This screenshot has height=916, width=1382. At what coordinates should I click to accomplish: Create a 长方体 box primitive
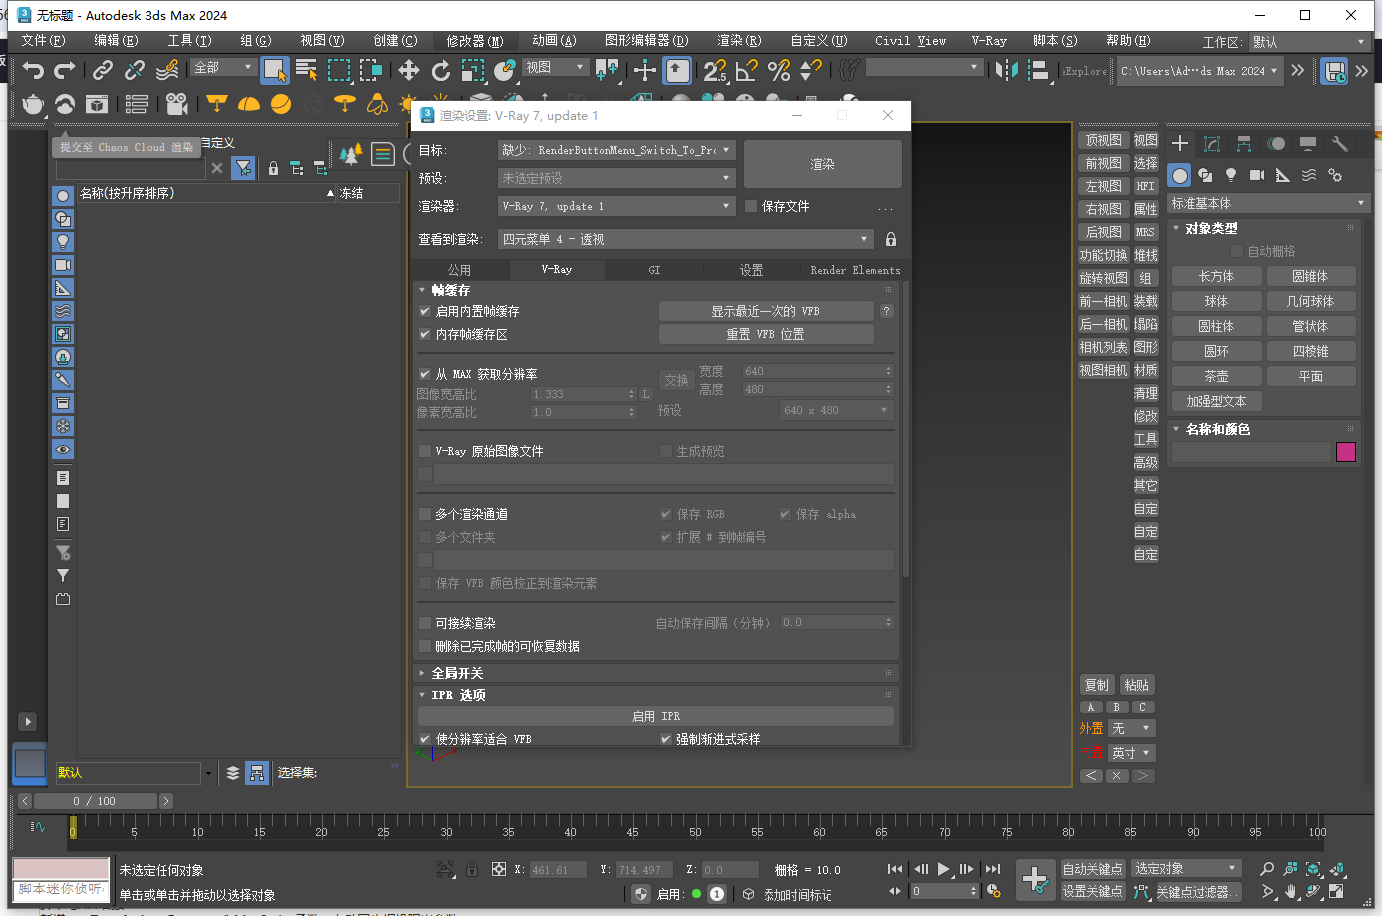1216,276
